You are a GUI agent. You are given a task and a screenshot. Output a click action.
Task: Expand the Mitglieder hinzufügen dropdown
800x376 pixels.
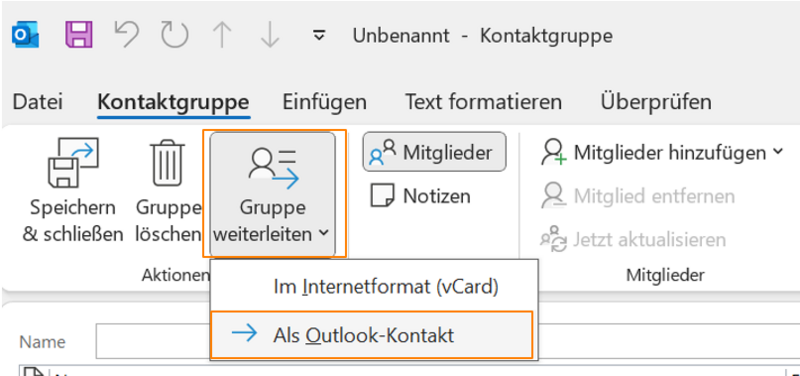[661, 152]
